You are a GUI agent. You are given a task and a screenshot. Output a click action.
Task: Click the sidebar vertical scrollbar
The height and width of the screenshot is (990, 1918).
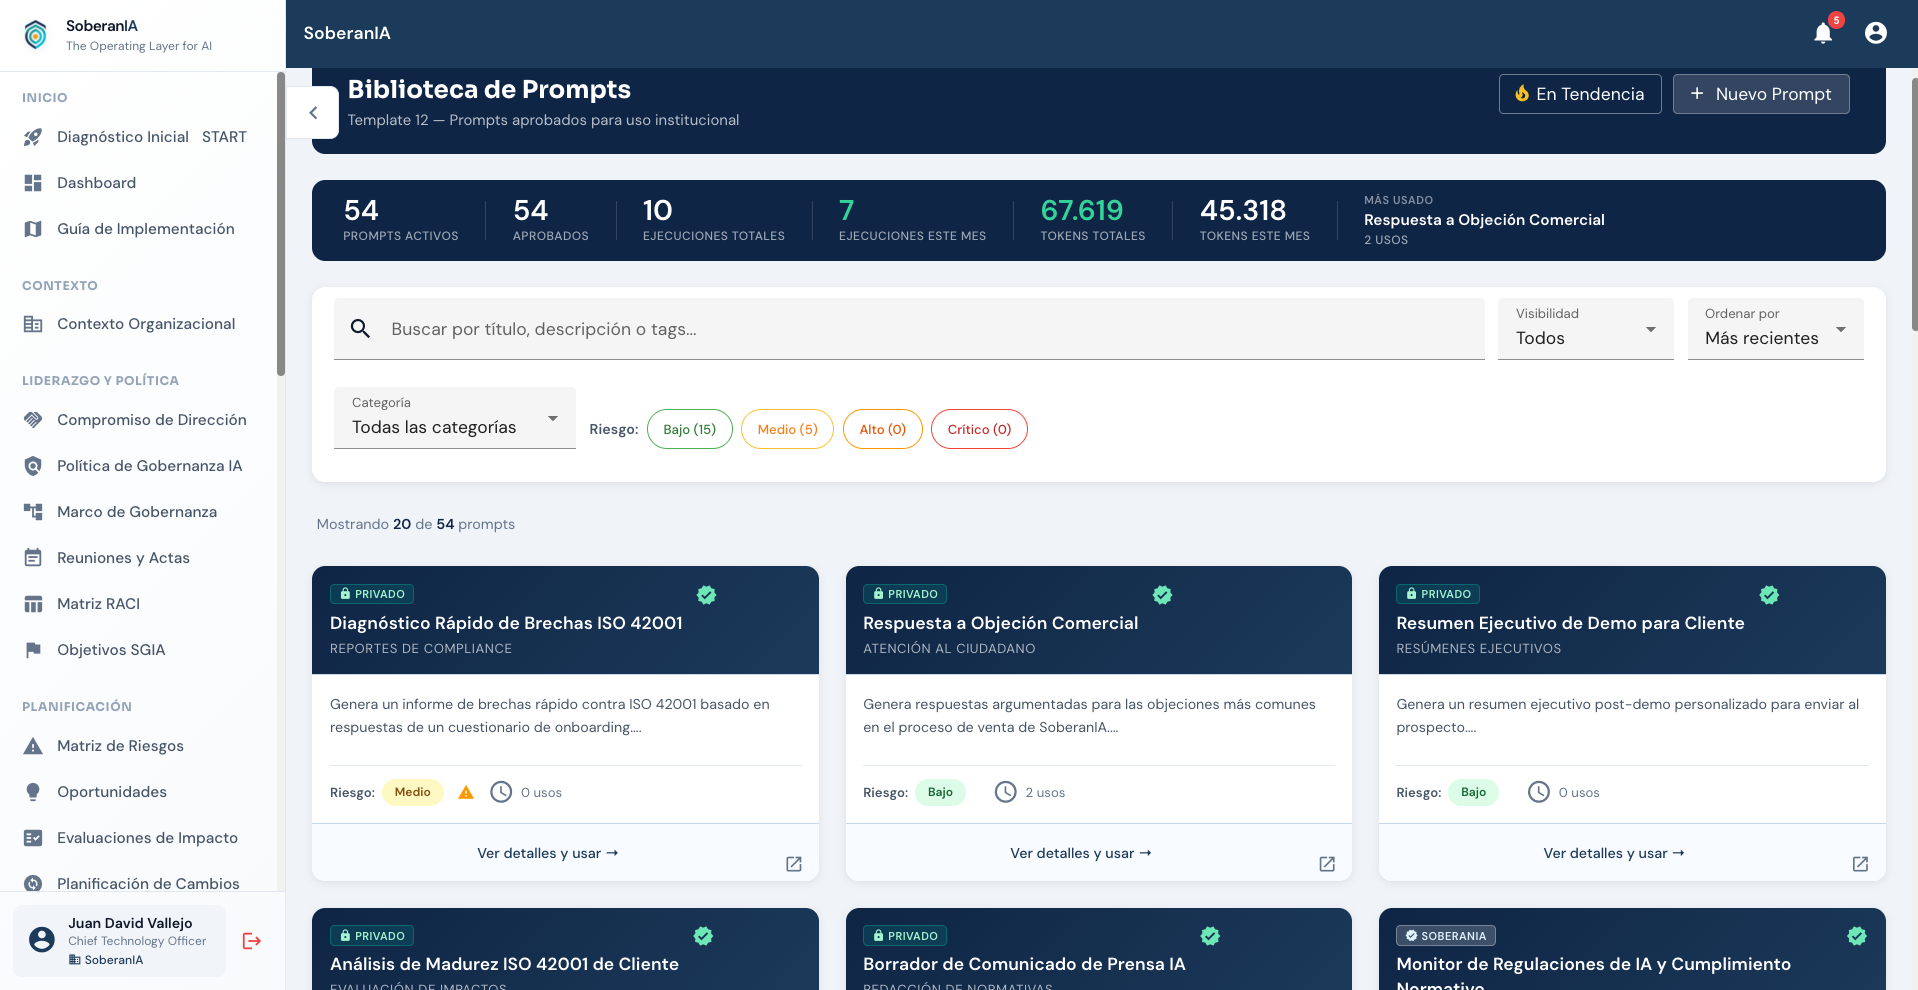click(281, 224)
